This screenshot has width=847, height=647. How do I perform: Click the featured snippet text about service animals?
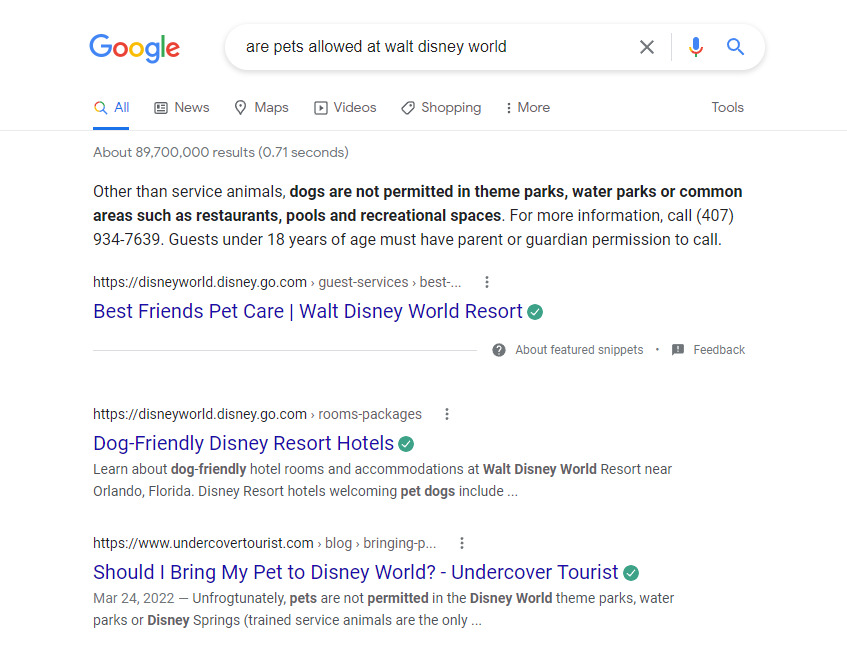(x=418, y=215)
